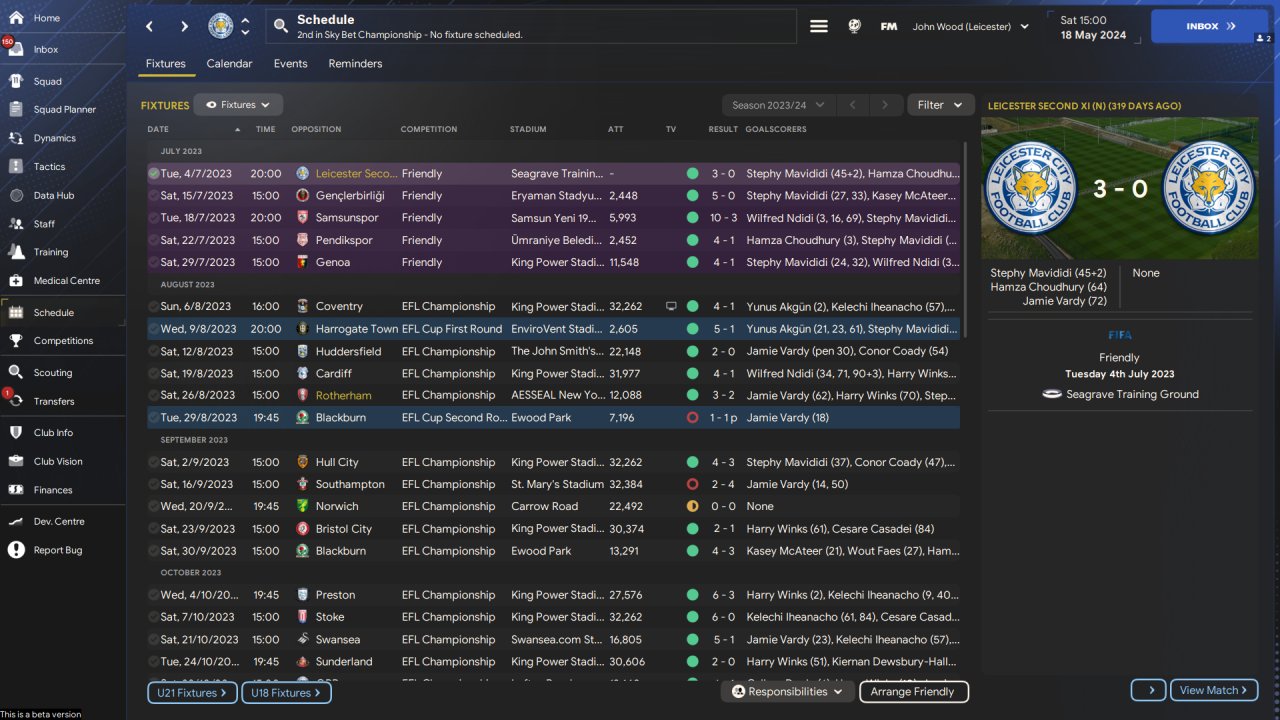Select the radio marker for Coventry fixture

click(153, 306)
